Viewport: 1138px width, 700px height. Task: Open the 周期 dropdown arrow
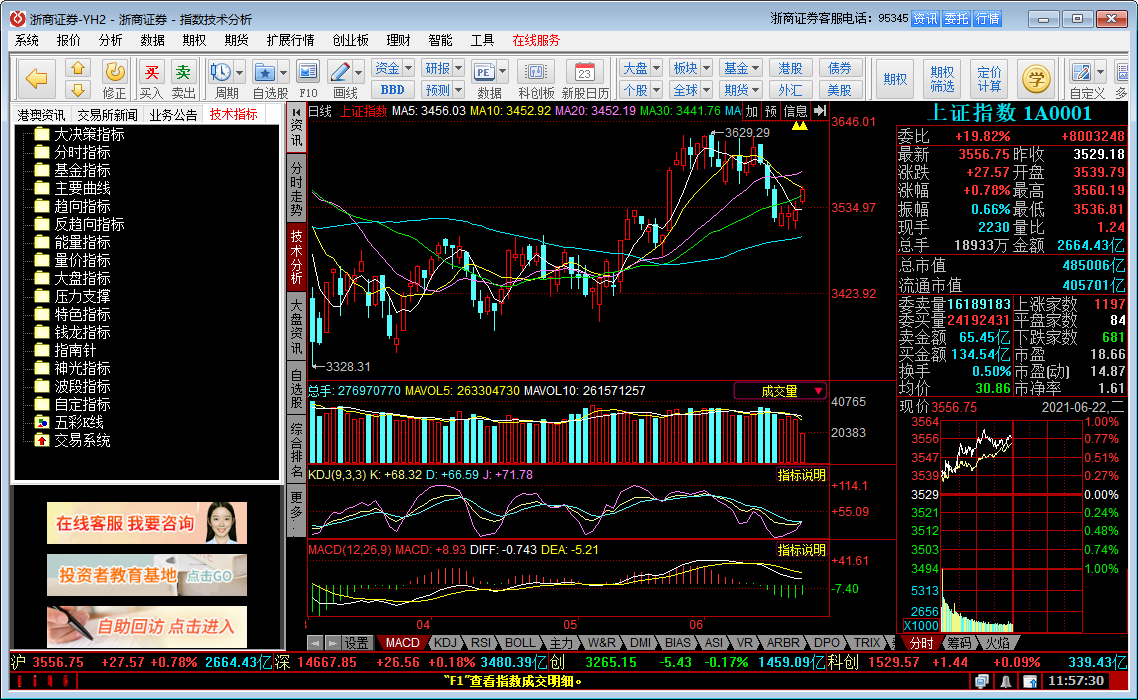[x=240, y=72]
